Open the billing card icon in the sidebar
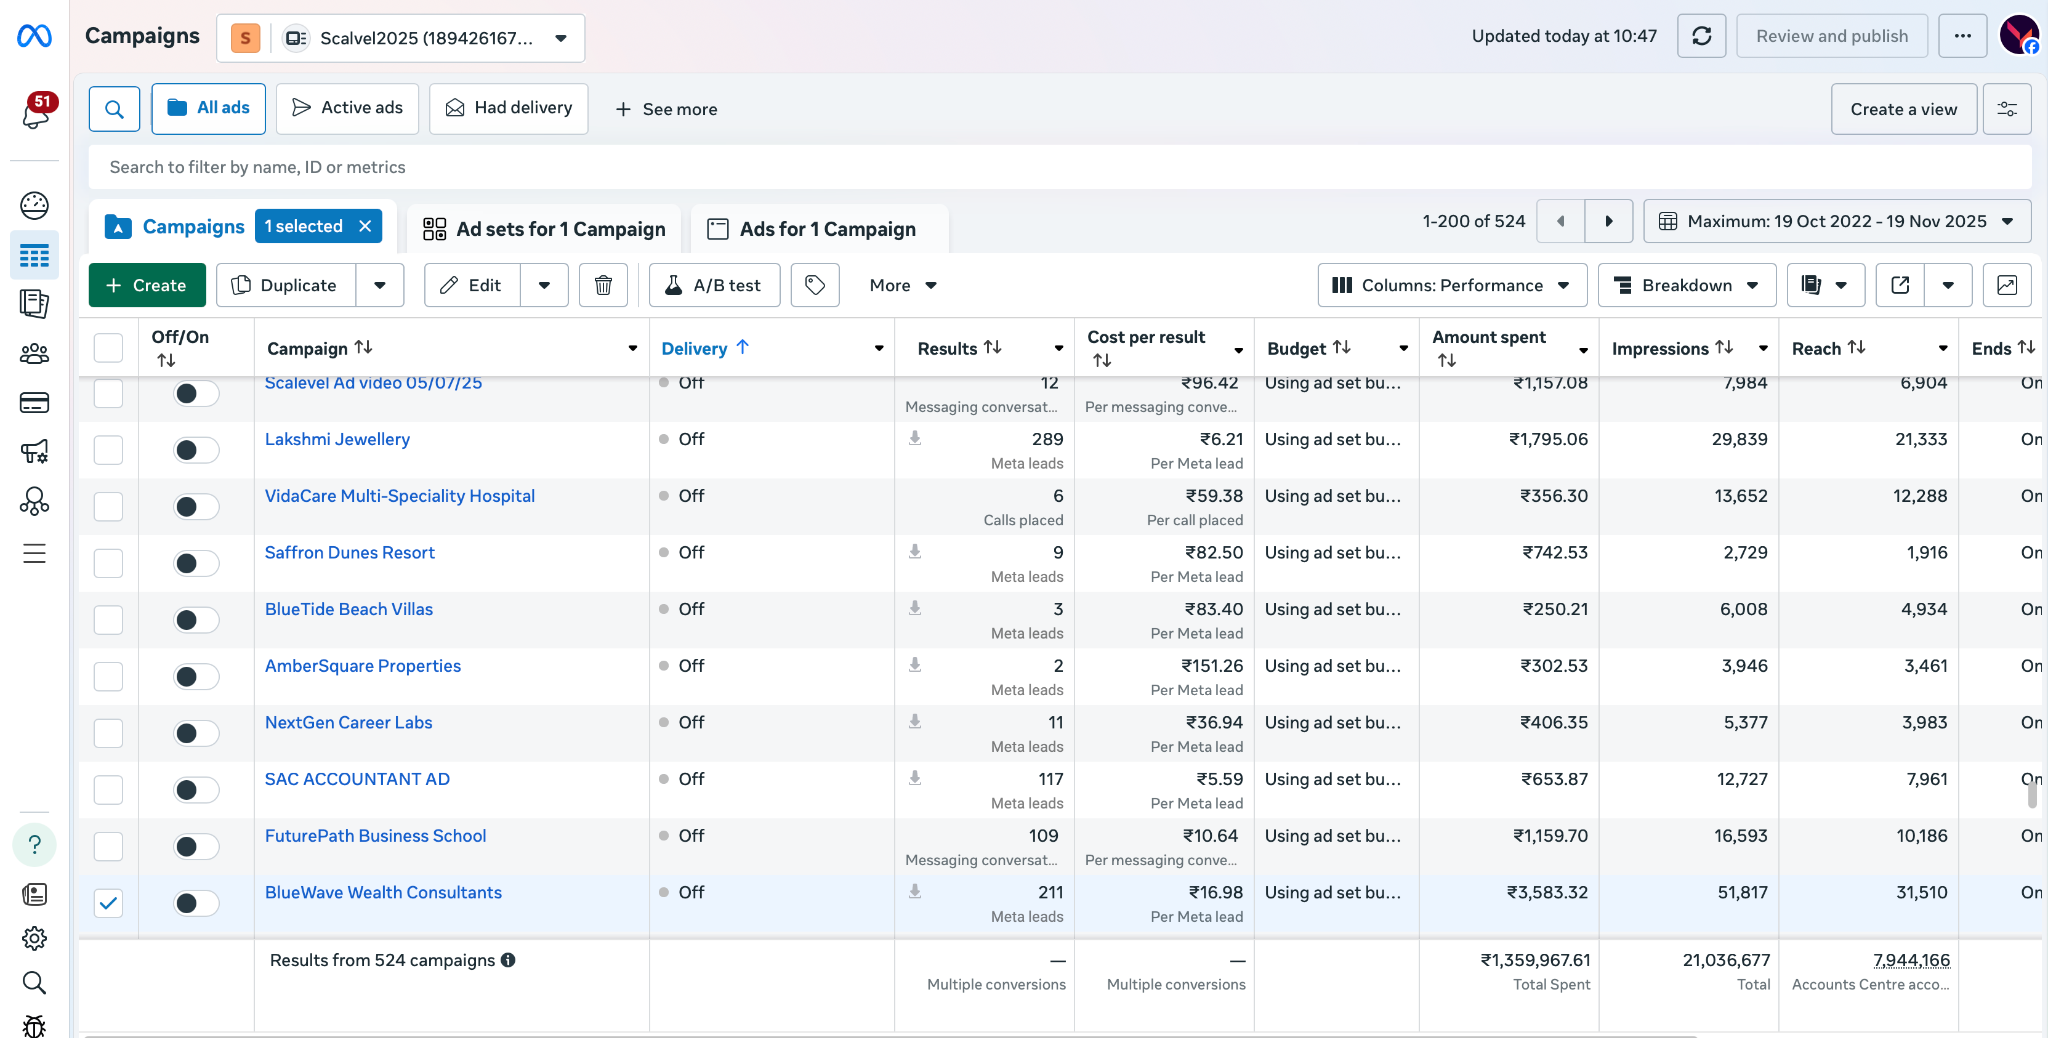The image size is (2048, 1038). click(34, 403)
